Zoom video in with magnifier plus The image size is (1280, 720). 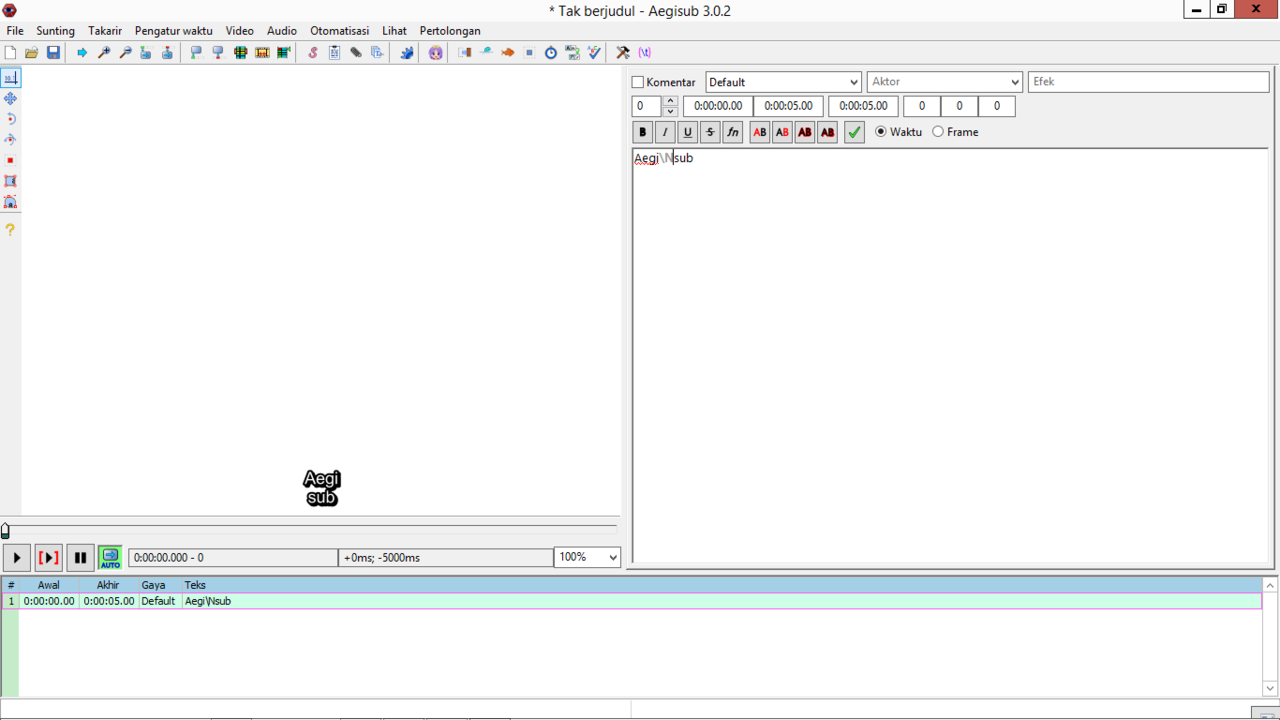[103, 52]
